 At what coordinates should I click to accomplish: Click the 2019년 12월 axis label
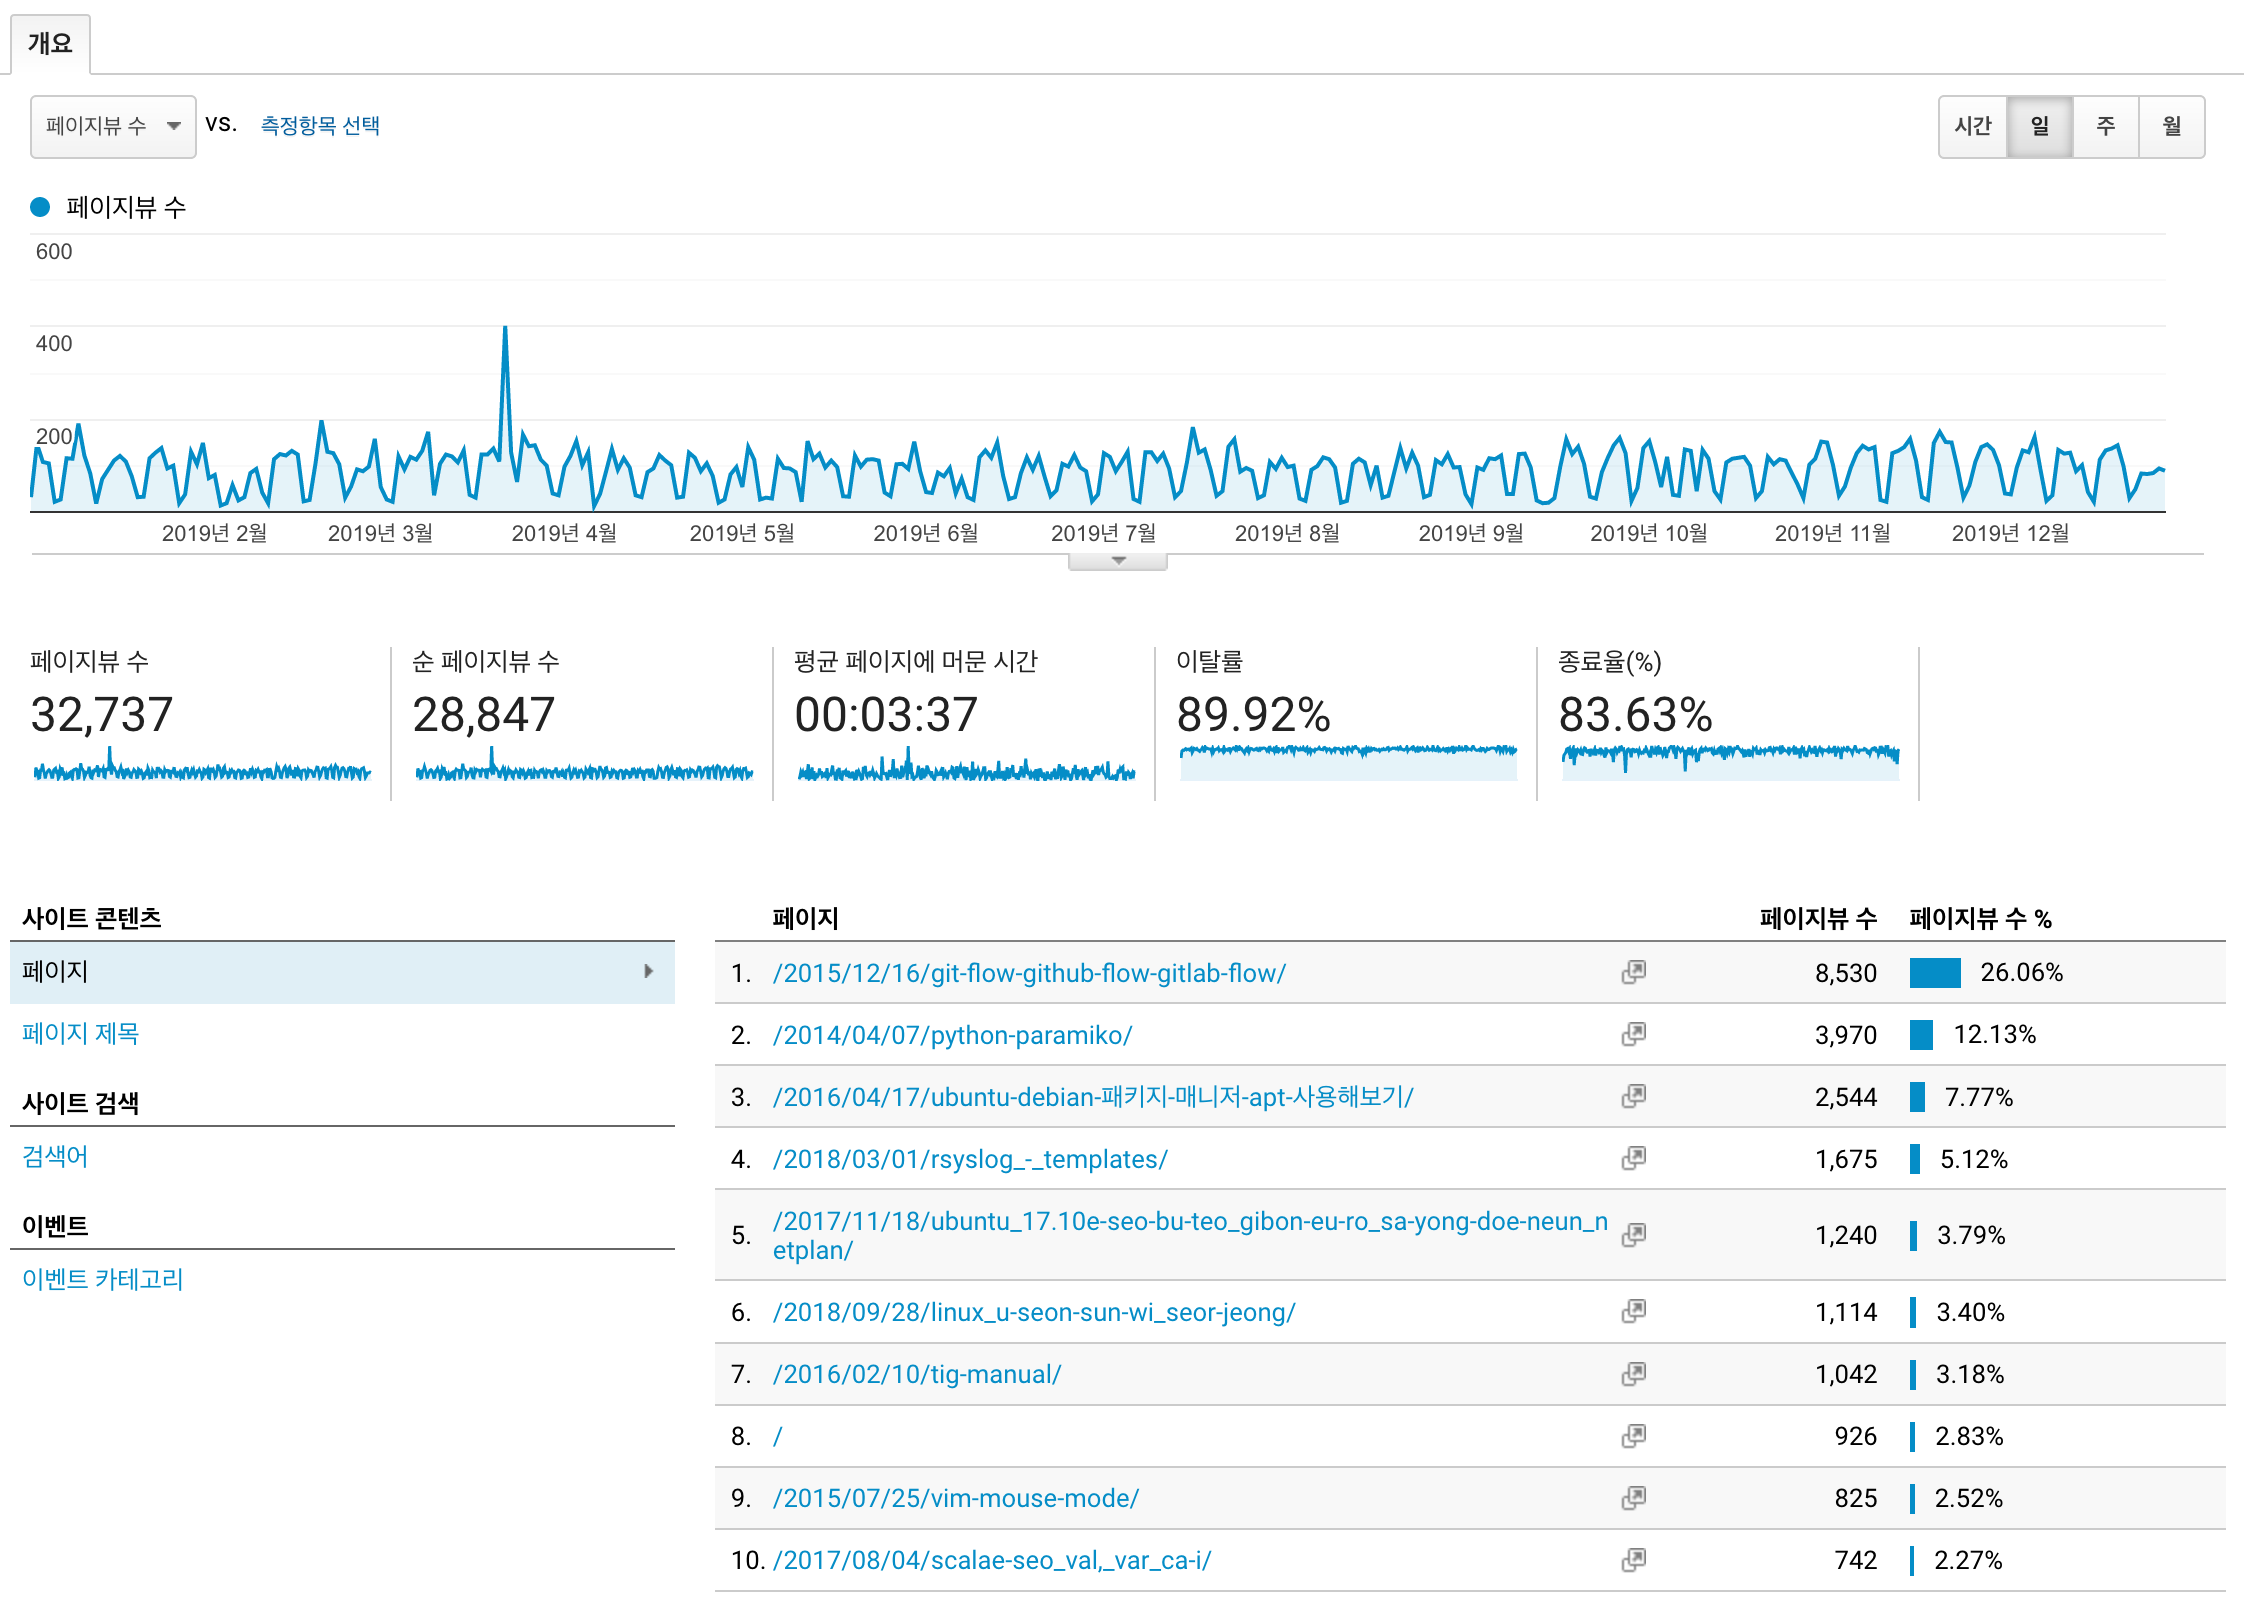click(2010, 533)
